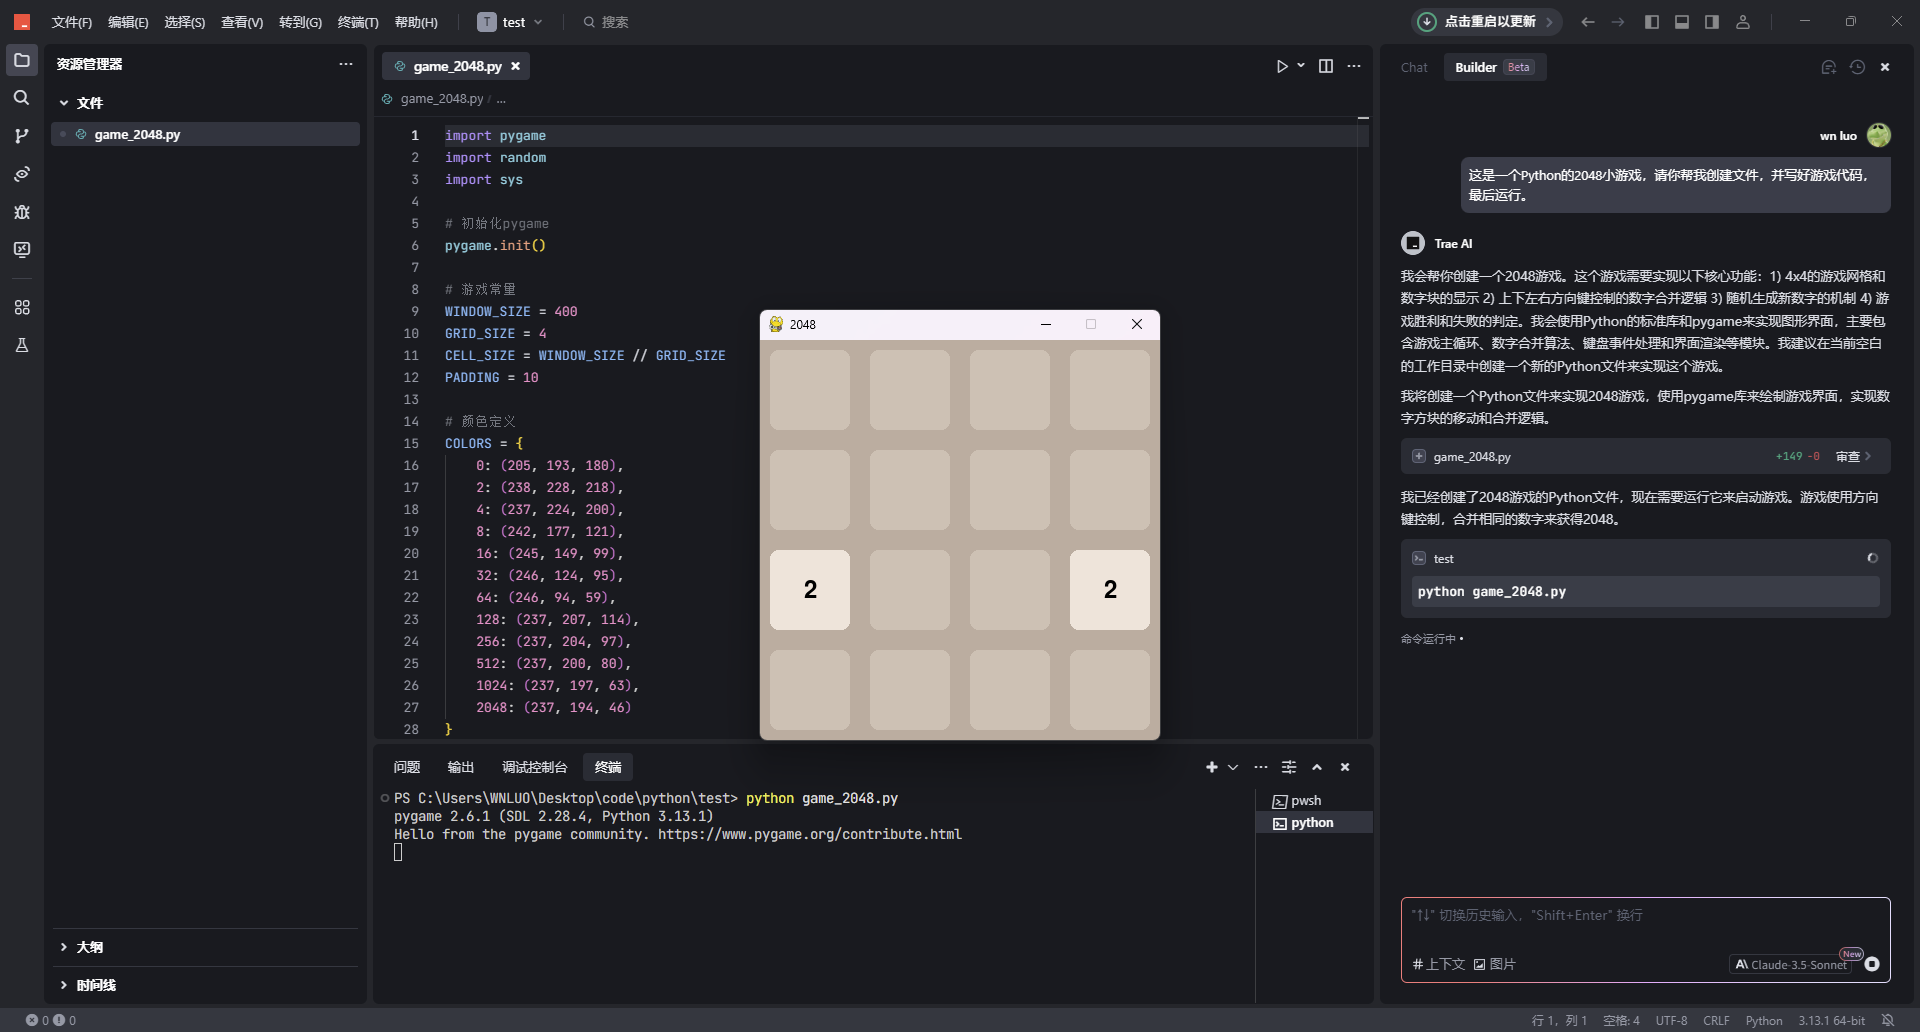This screenshot has height=1032, width=1920.
Task: Open terminal panel settings sliders icon
Action: (1289, 767)
